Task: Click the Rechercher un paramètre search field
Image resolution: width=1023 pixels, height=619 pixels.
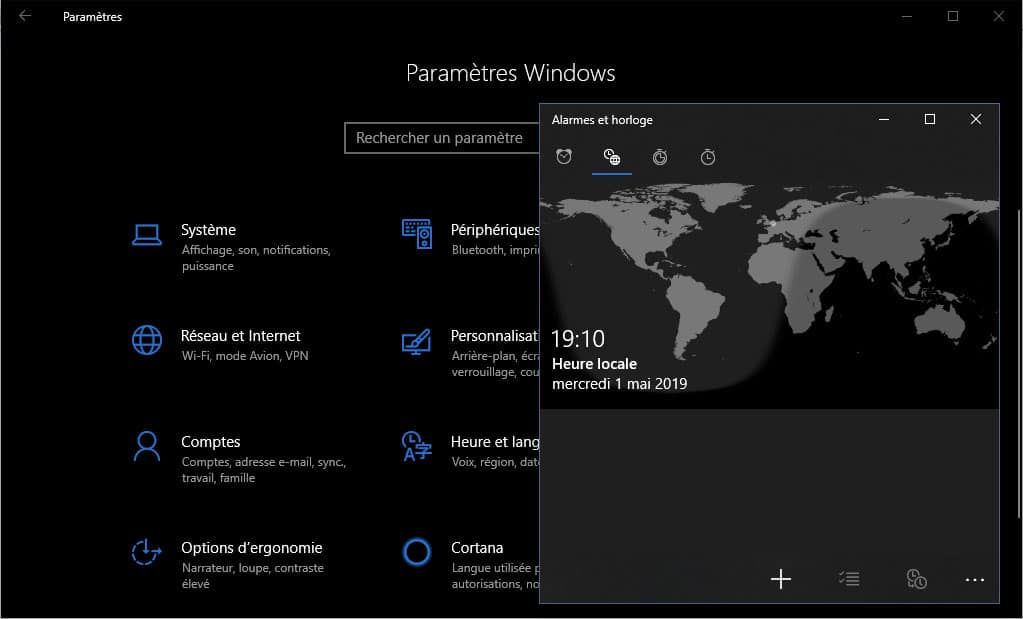Action: pos(442,138)
